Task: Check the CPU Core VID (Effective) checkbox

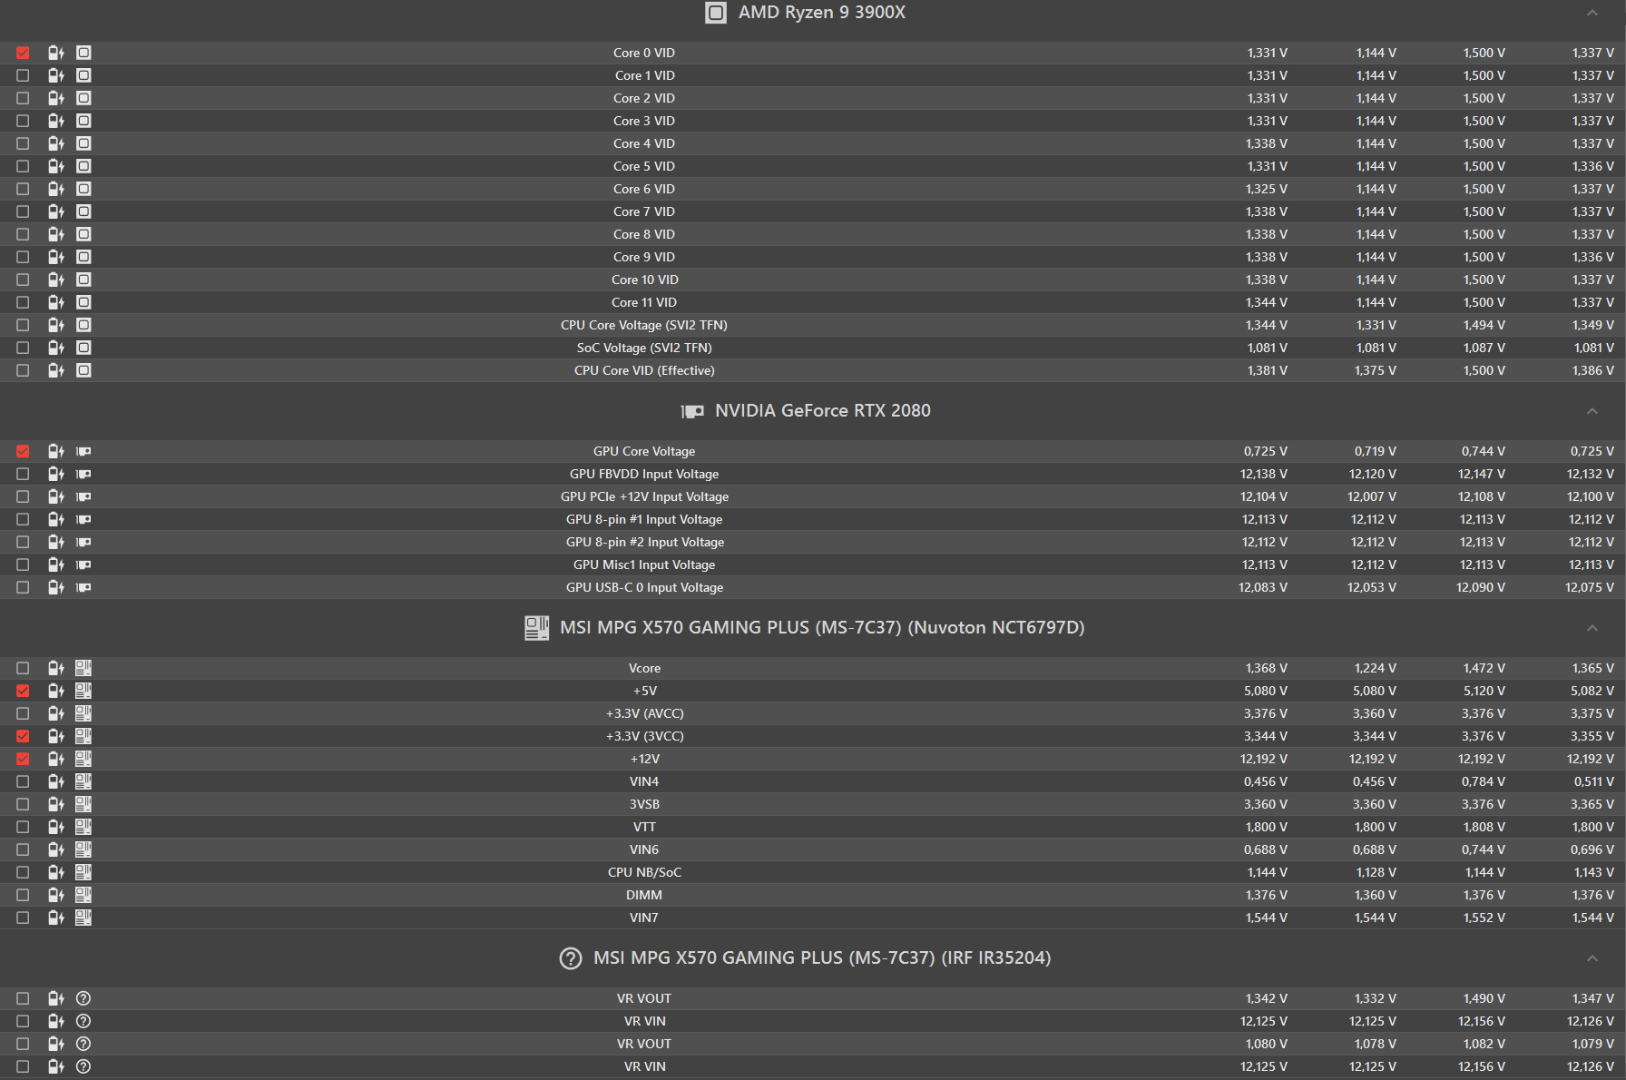Action: click(23, 371)
